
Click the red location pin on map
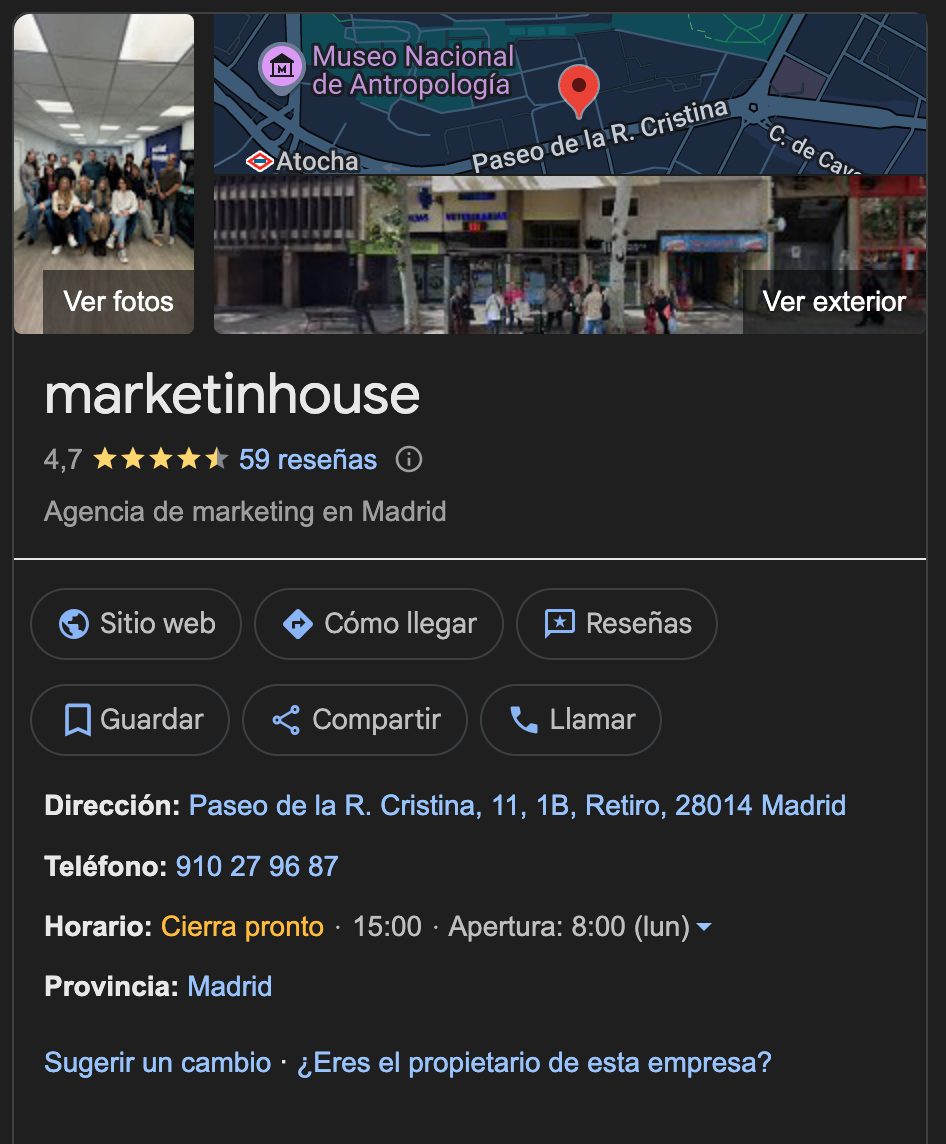point(578,90)
